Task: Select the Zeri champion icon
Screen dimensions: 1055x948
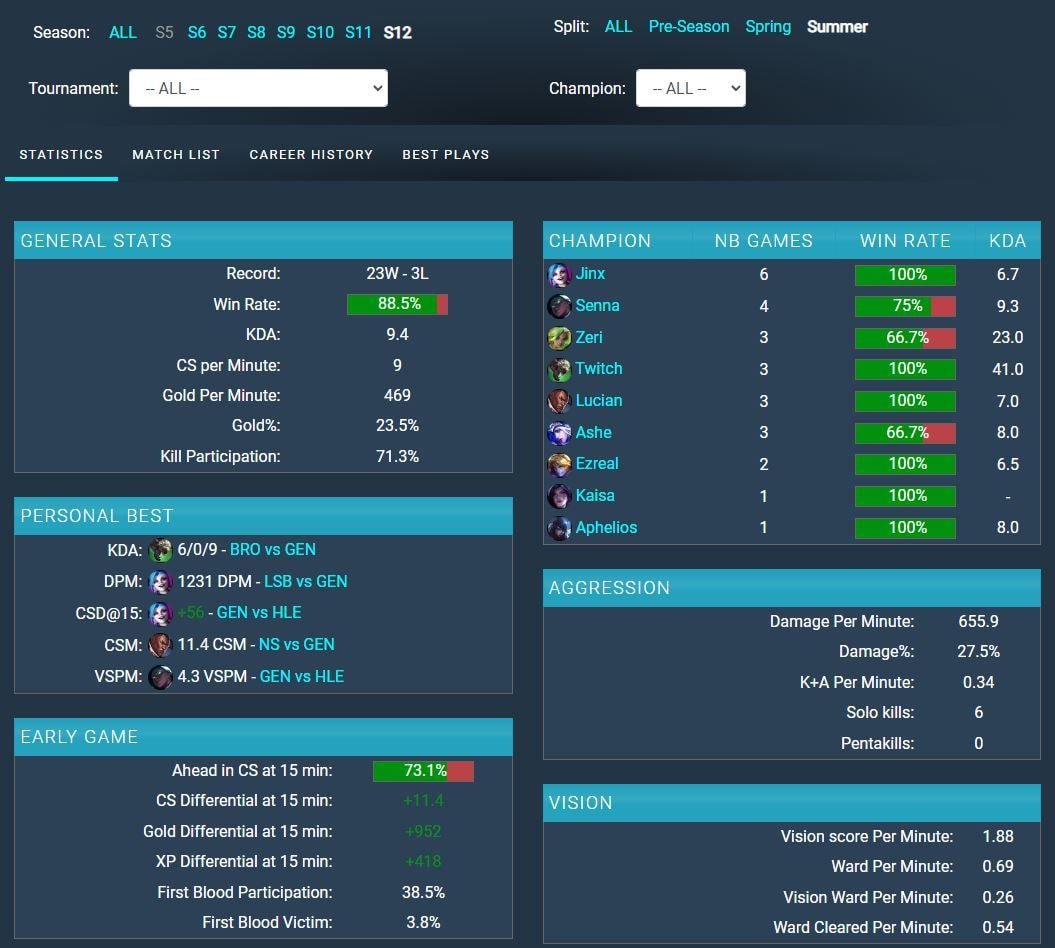Action: [x=559, y=338]
